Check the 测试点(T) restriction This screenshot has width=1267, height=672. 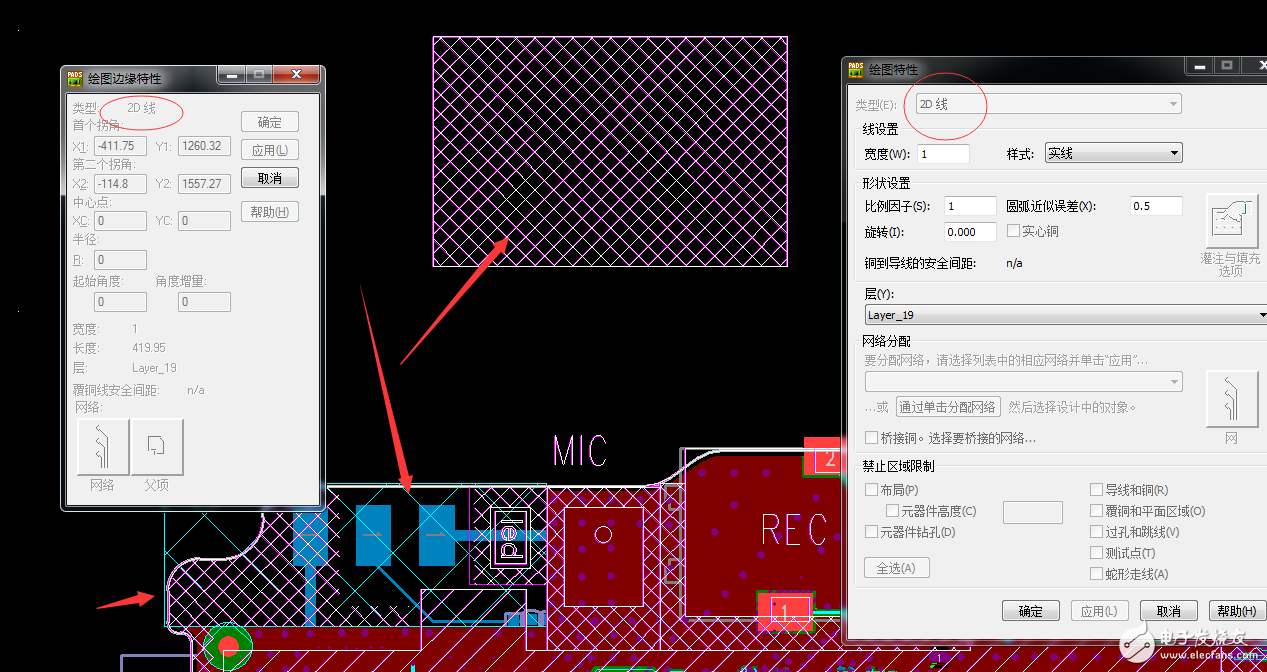(x=1097, y=553)
